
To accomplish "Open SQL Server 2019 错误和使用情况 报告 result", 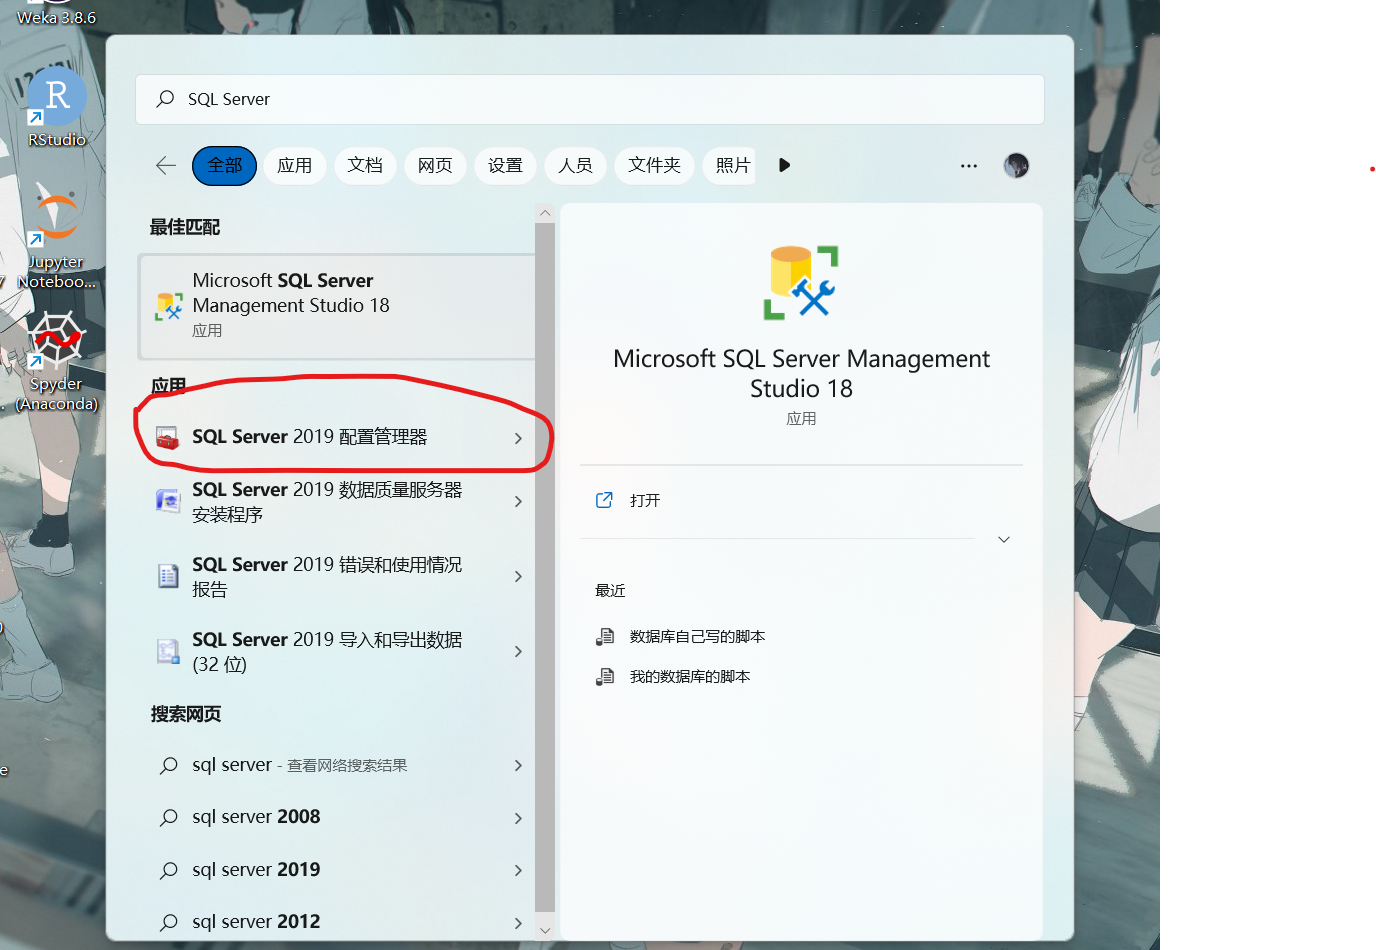I will click(337, 576).
